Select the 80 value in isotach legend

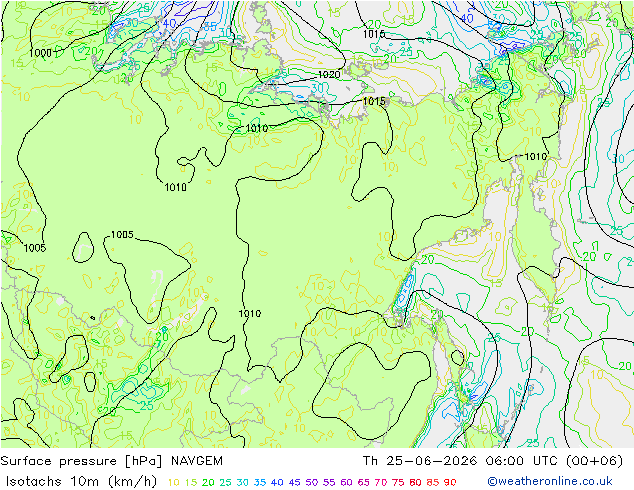click(x=415, y=482)
